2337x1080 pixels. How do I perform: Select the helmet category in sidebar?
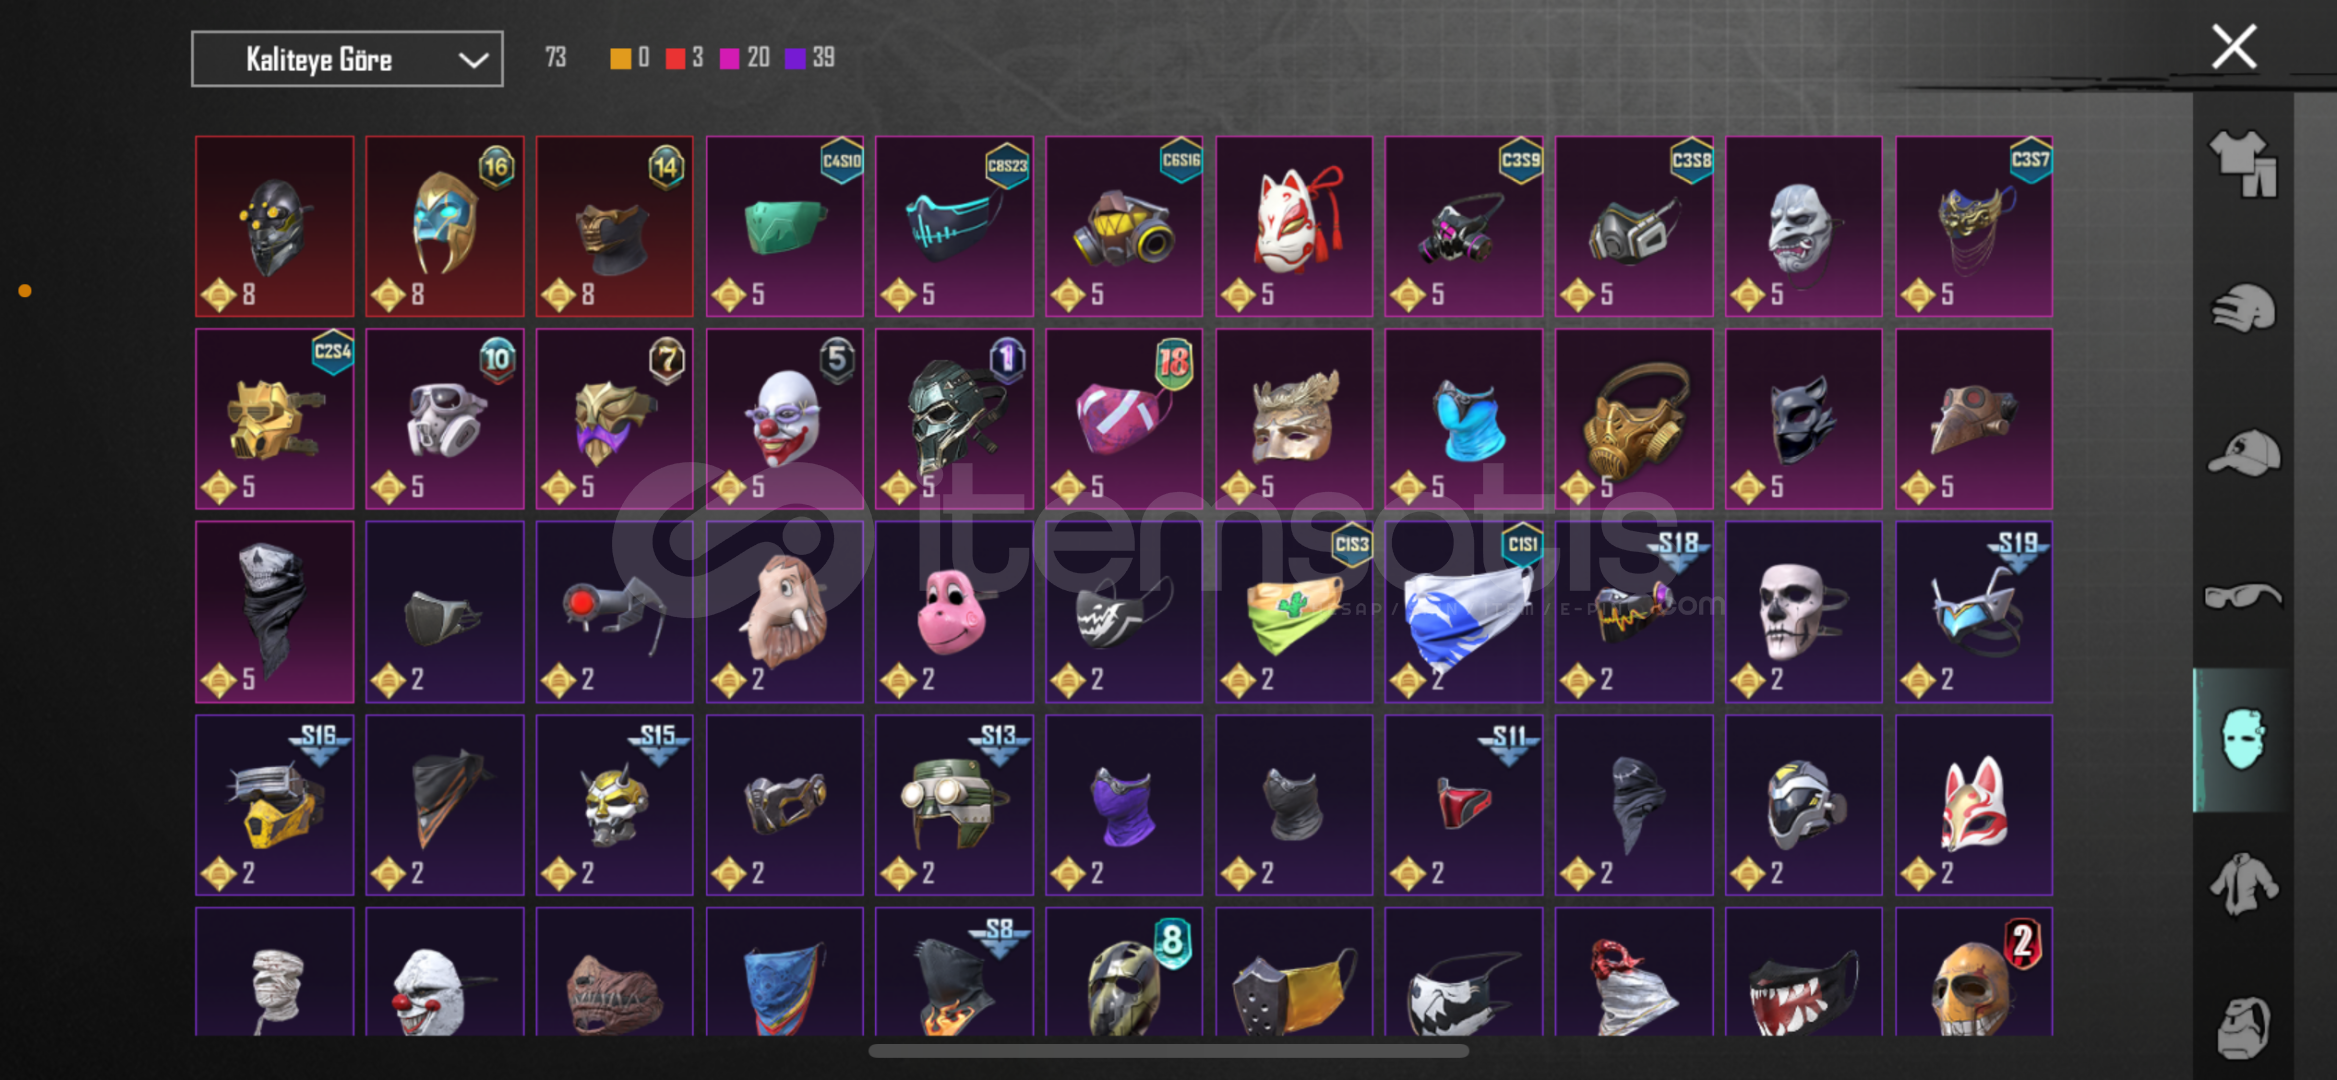tap(2243, 308)
